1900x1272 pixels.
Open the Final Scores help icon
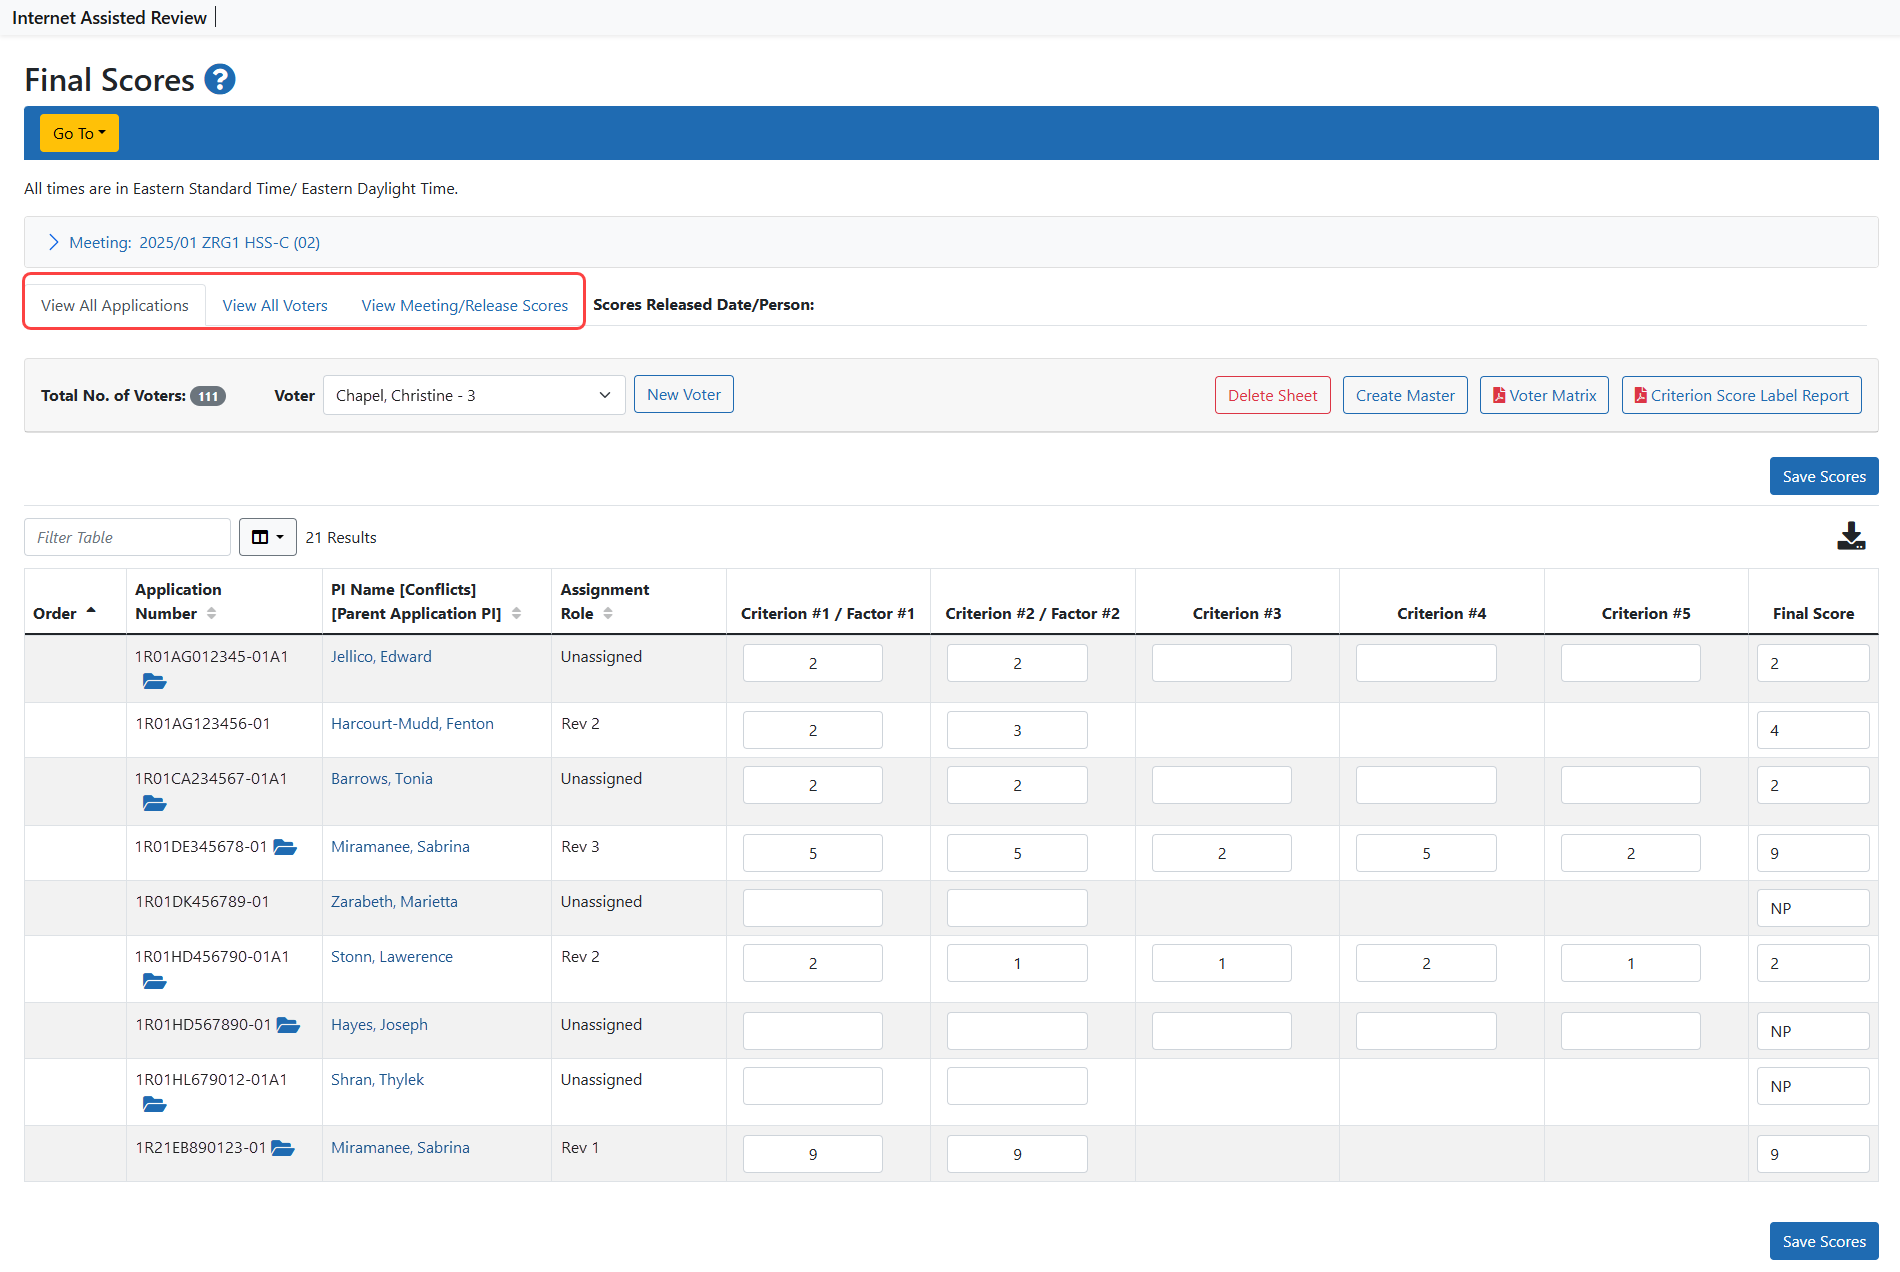[x=220, y=79]
